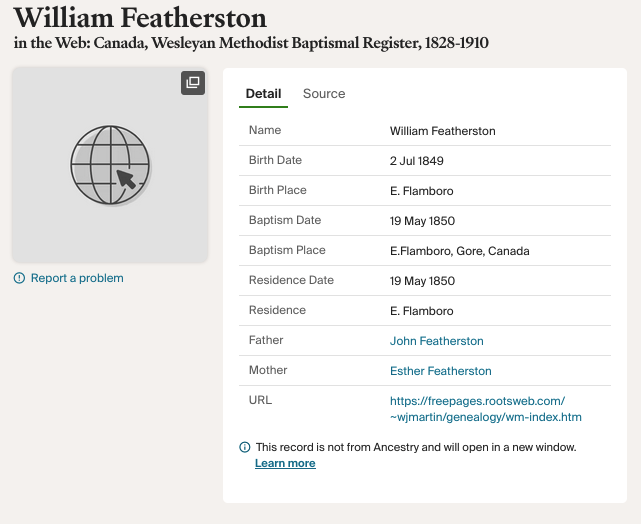Click the Baptism Date value 19 May 1850
The height and width of the screenshot is (524, 641).
(x=422, y=221)
